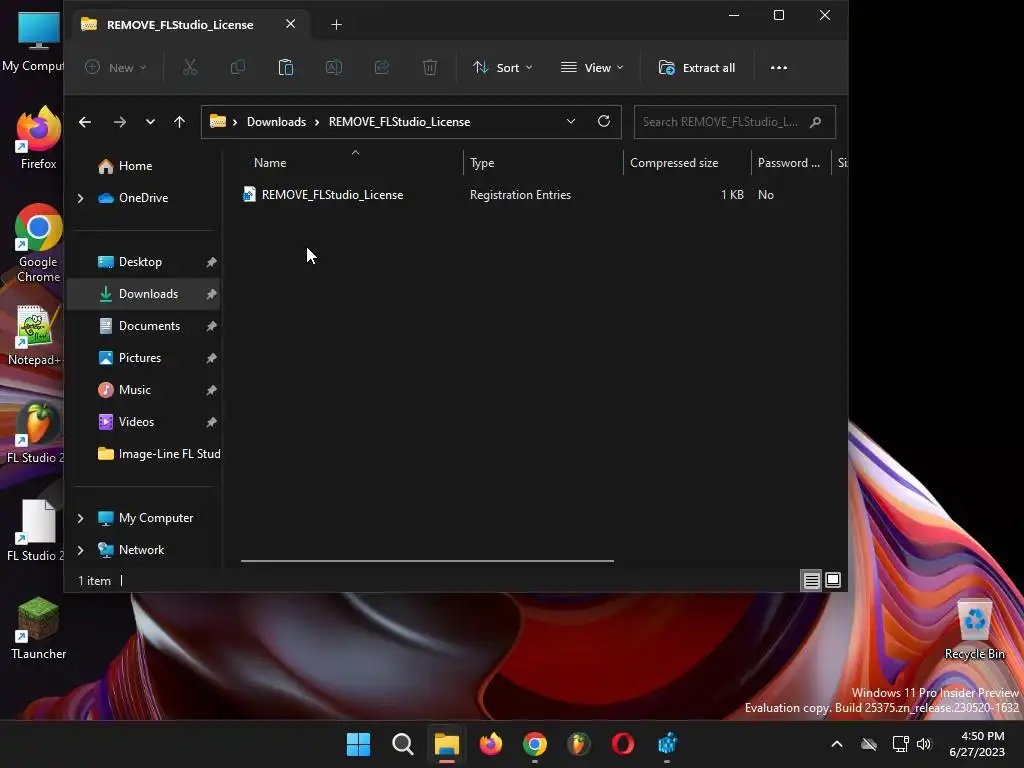This screenshot has width=1024, height=768.
Task: Click the blue robot app on taskbar
Action: pyautogui.click(x=667, y=744)
